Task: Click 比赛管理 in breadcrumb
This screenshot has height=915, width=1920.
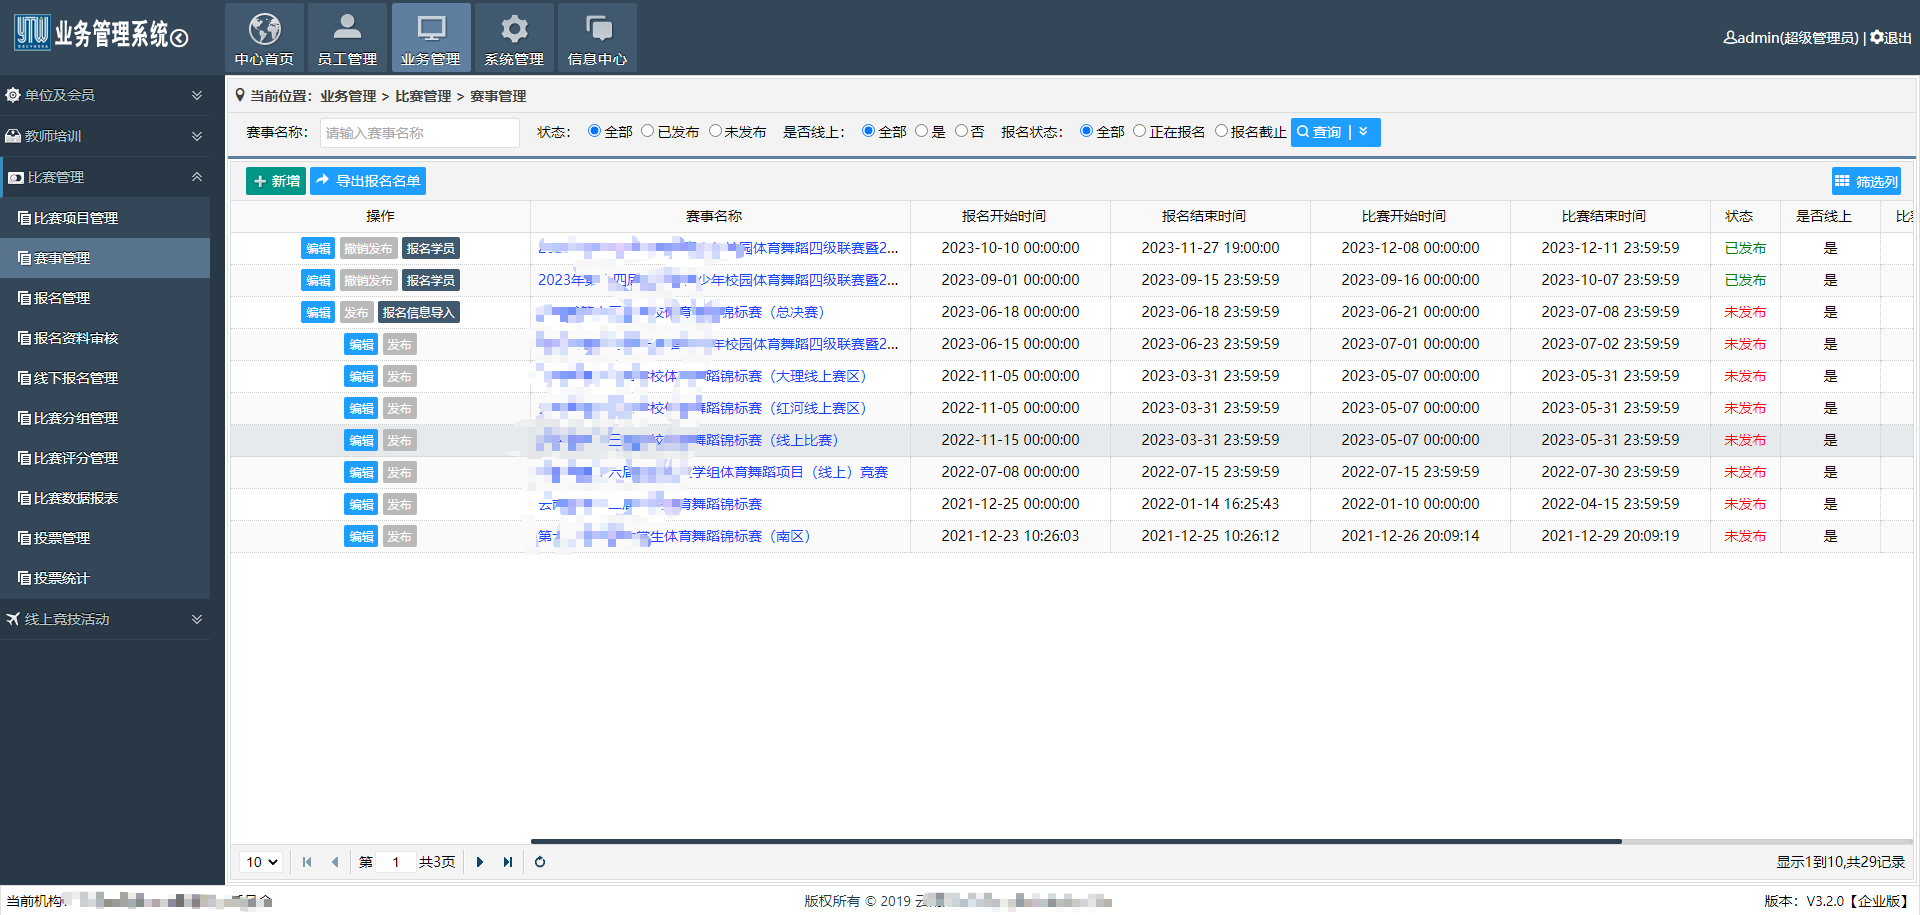Action: point(423,96)
